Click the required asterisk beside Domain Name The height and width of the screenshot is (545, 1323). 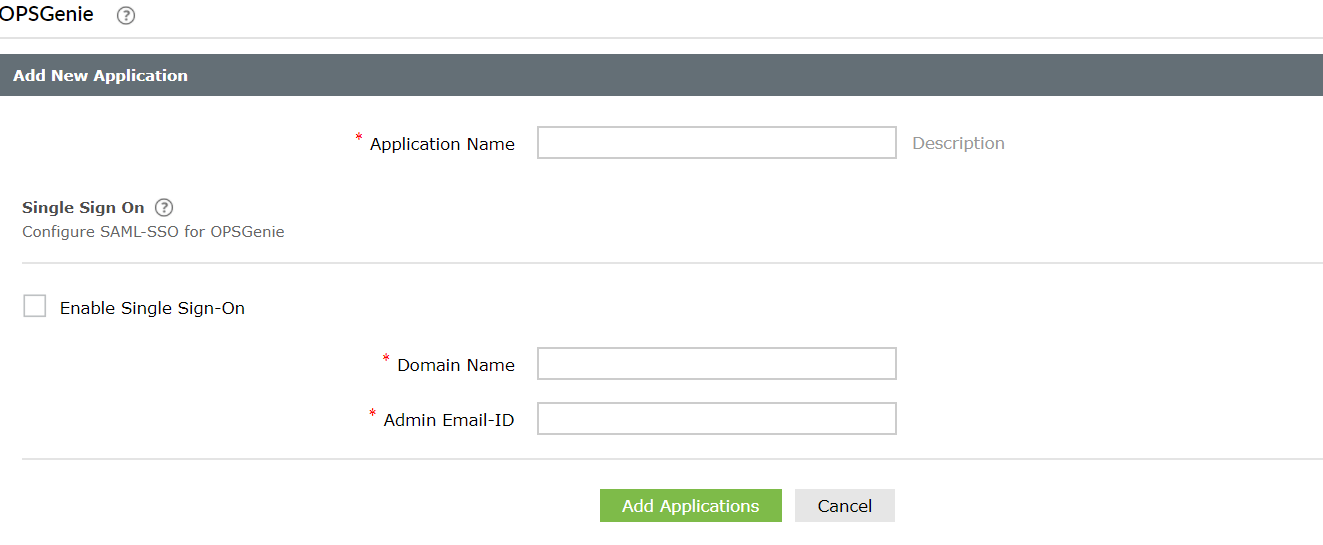click(x=386, y=359)
